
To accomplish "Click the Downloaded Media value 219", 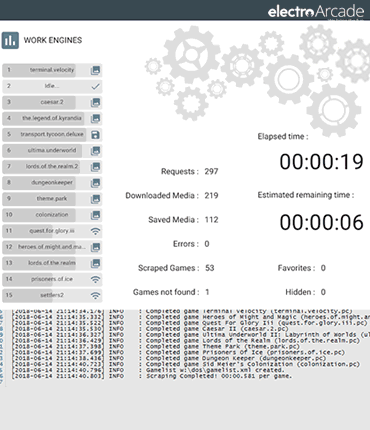I will point(211,196).
